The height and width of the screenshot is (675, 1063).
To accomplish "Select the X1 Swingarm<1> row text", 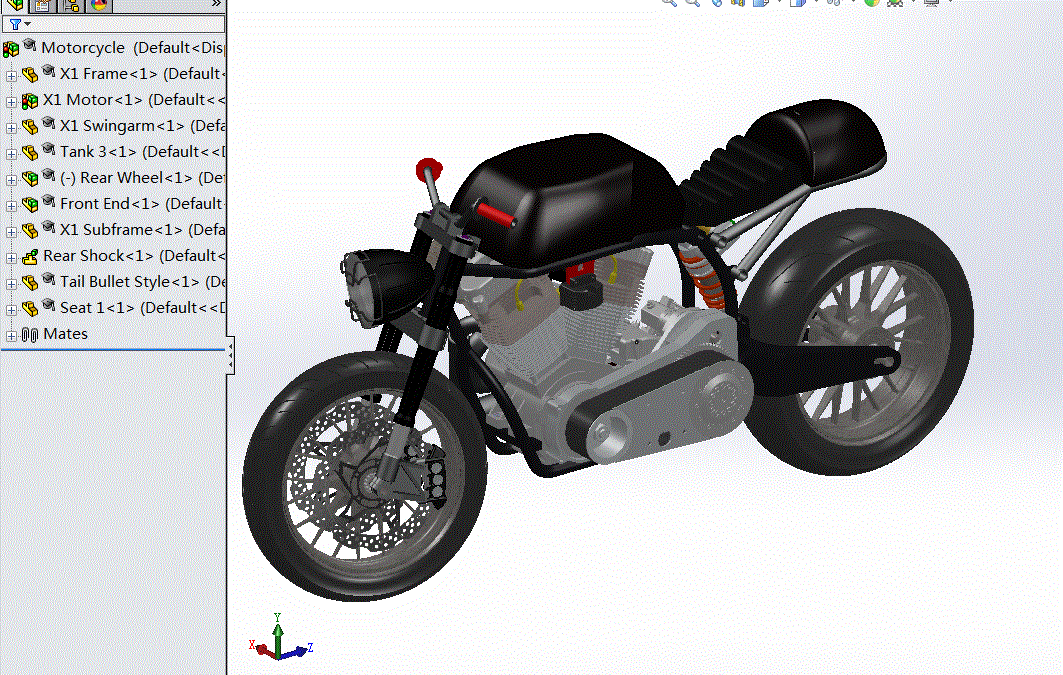I will pyautogui.click(x=142, y=126).
